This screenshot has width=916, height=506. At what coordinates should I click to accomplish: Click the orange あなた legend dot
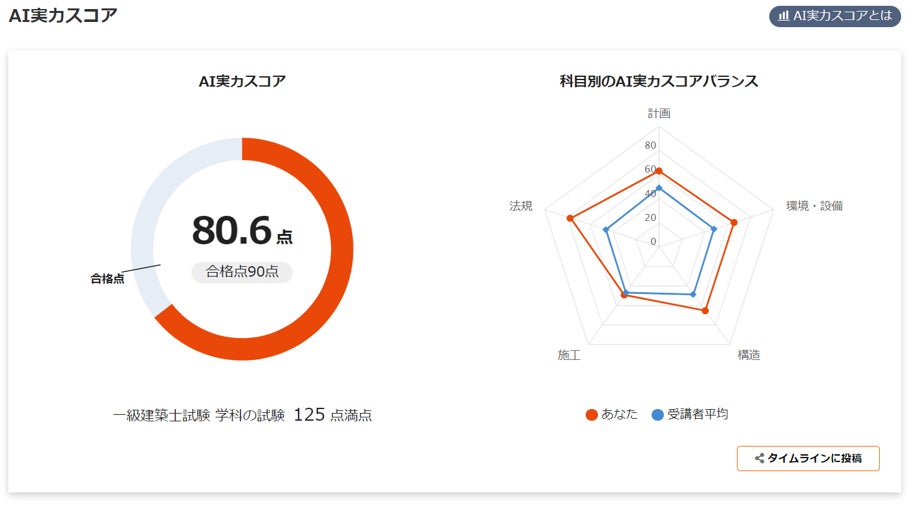(x=591, y=415)
